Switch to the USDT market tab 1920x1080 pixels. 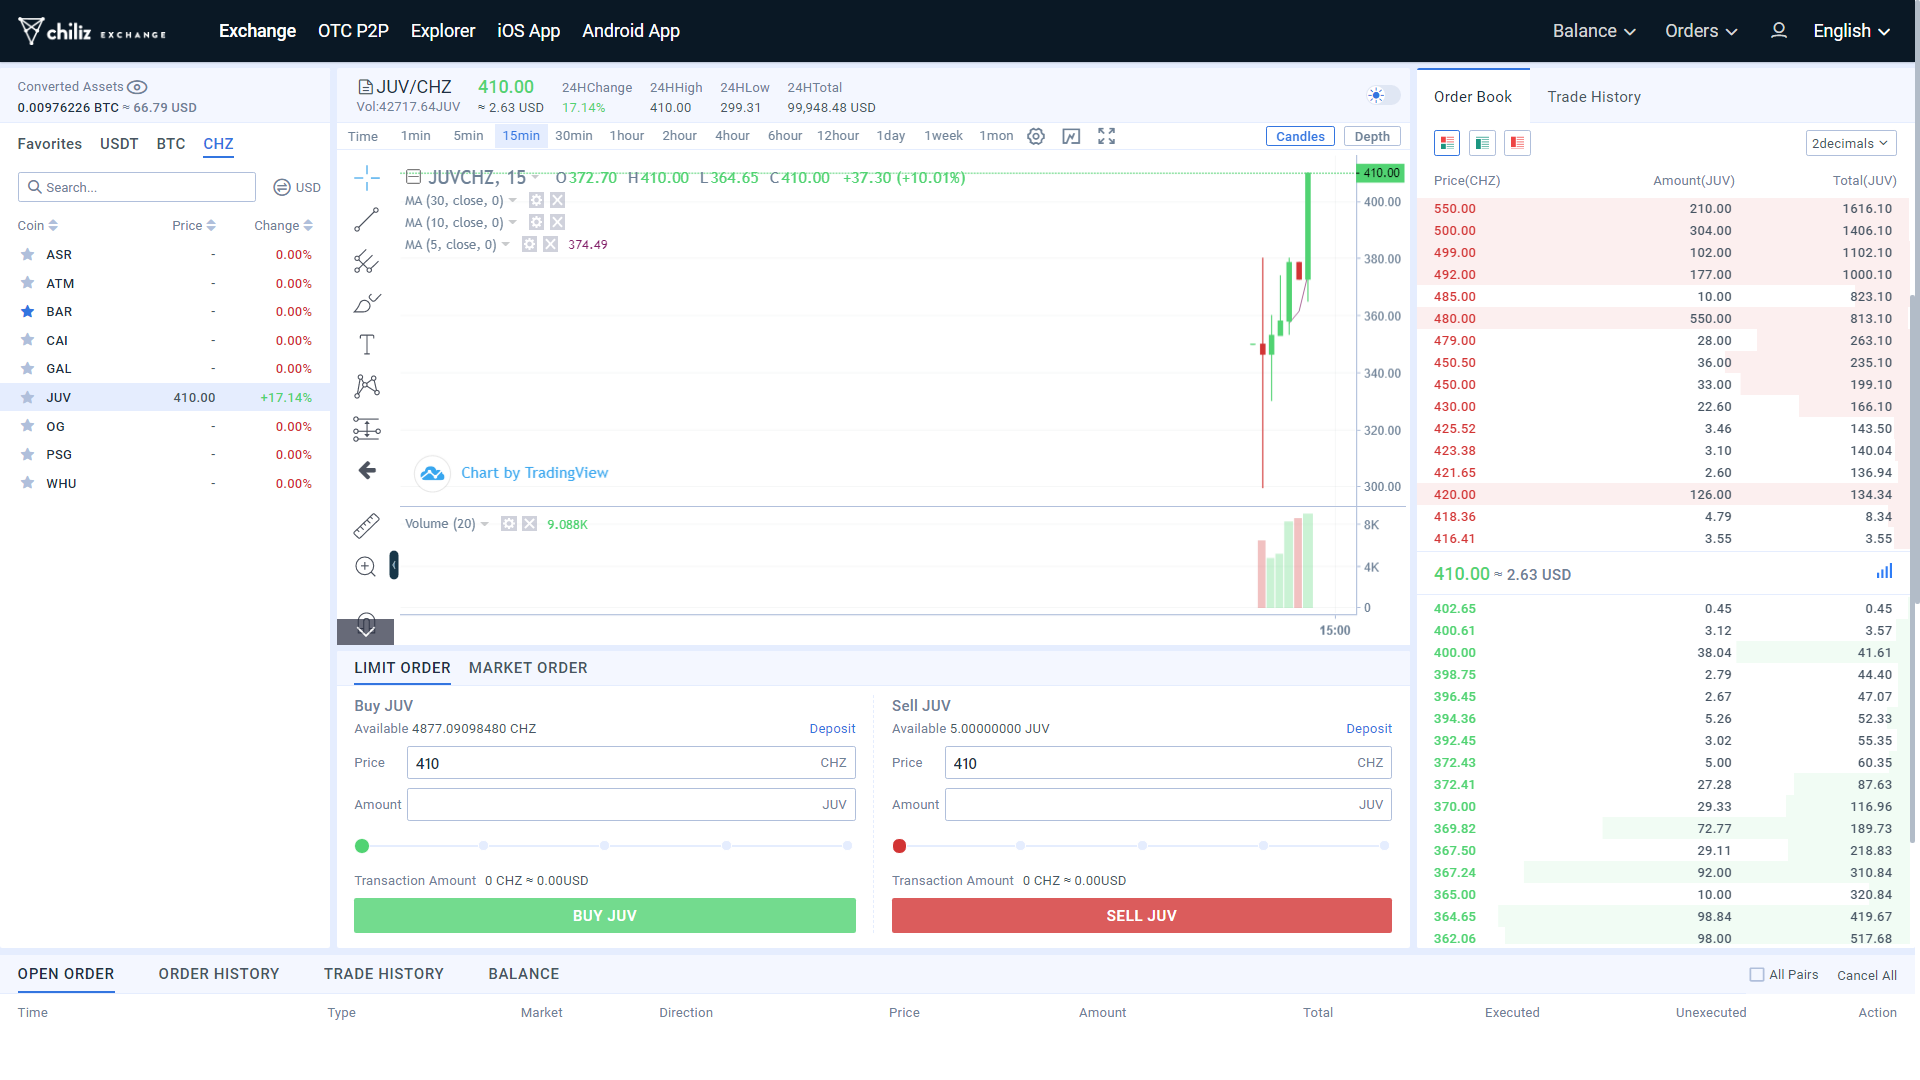pos(119,144)
